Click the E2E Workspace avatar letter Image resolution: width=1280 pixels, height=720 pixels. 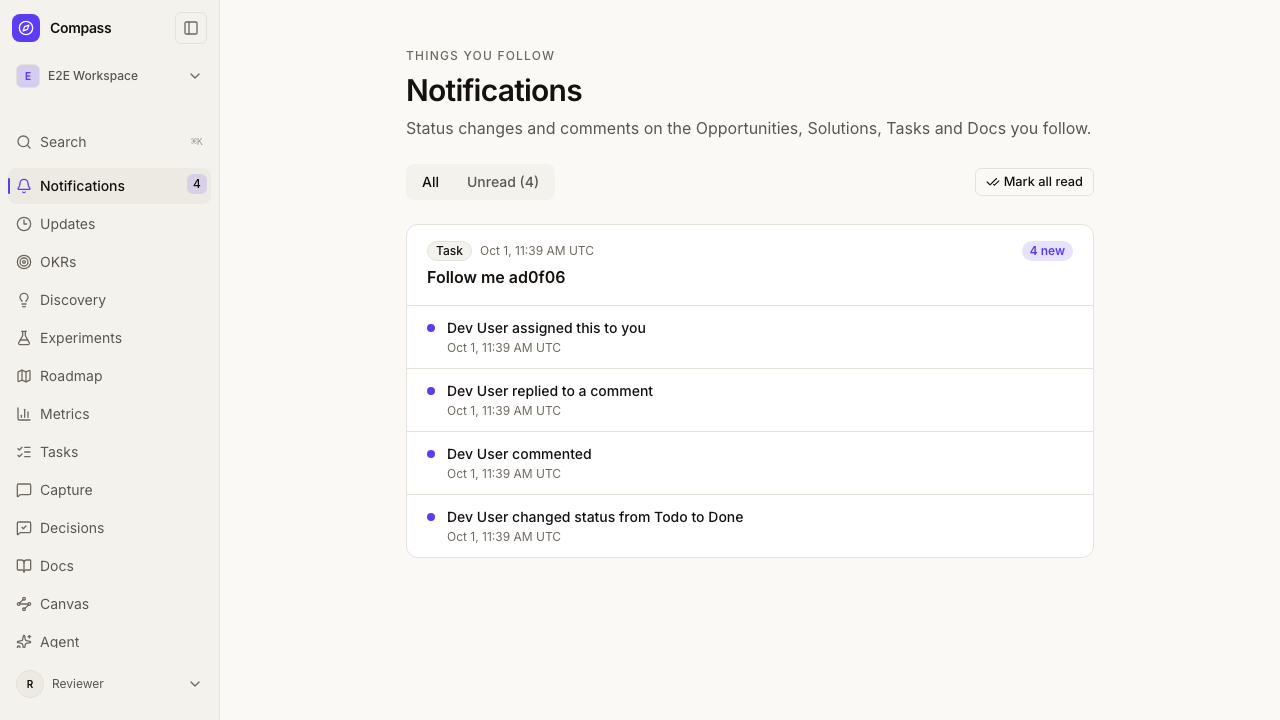(28, 76)
